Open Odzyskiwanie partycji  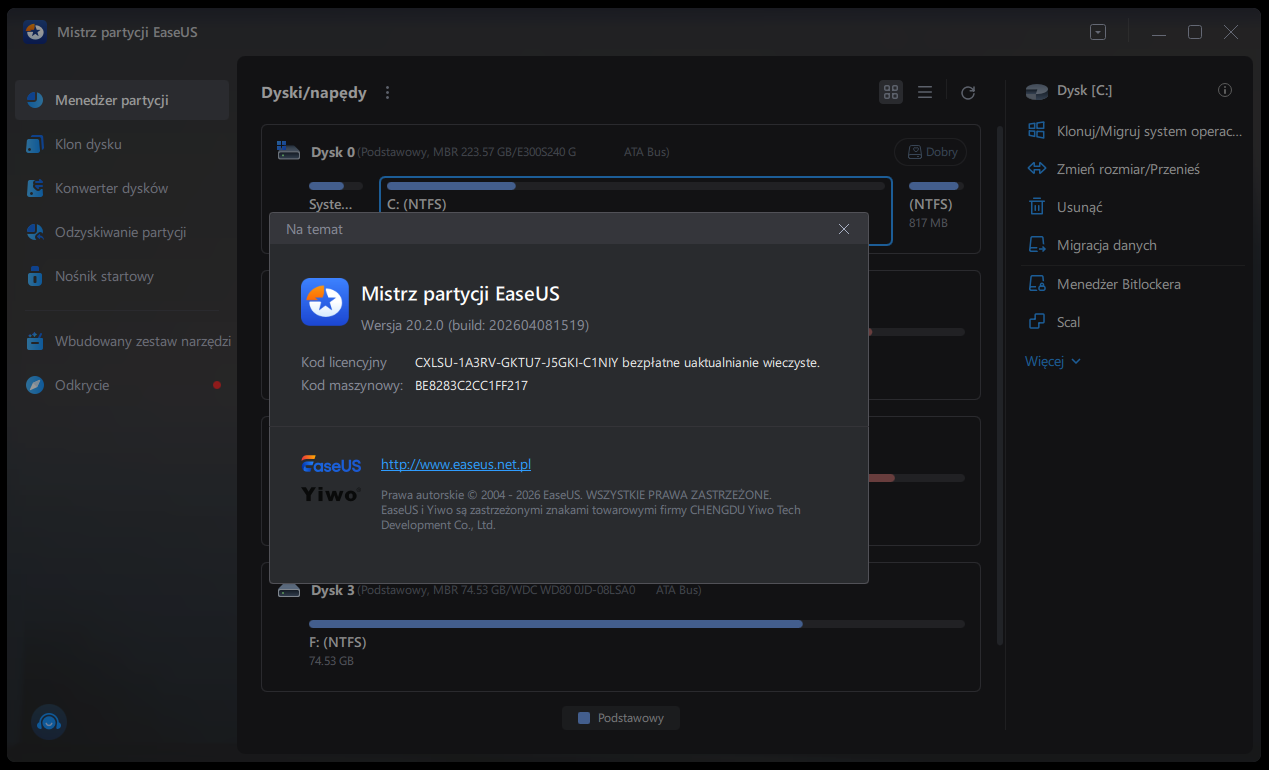(x=121, y=232)
